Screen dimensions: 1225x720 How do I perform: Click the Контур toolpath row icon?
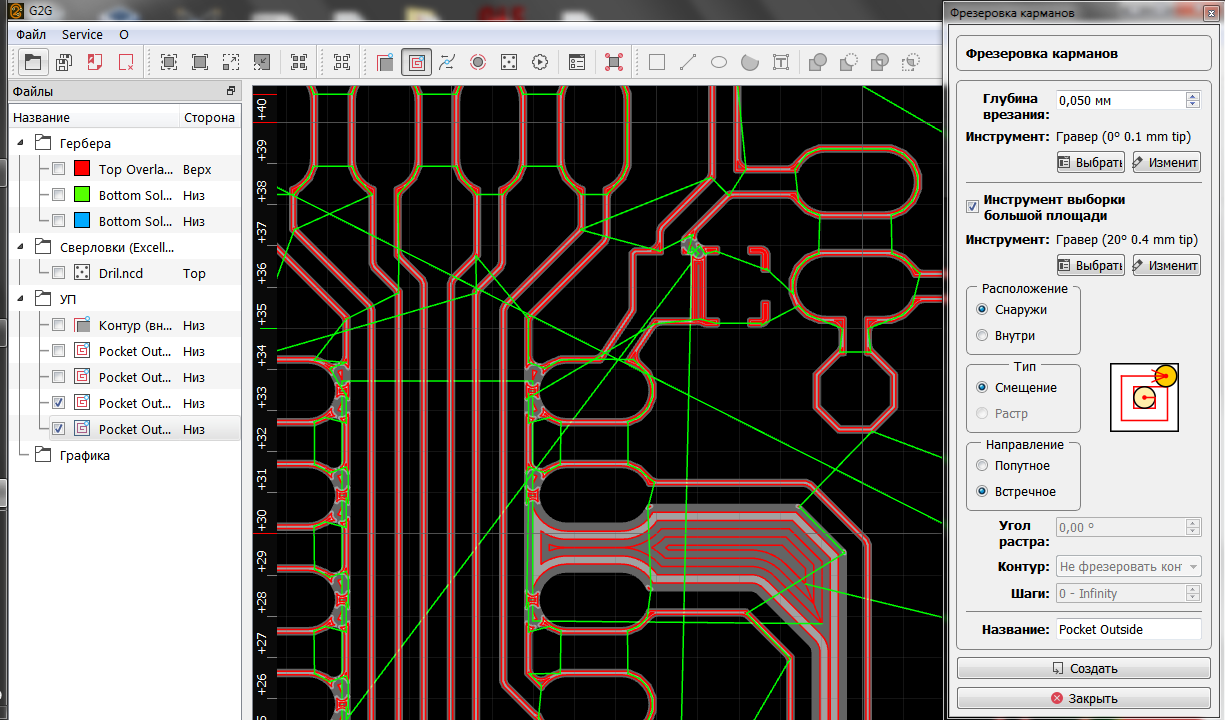tap(84, 325)
